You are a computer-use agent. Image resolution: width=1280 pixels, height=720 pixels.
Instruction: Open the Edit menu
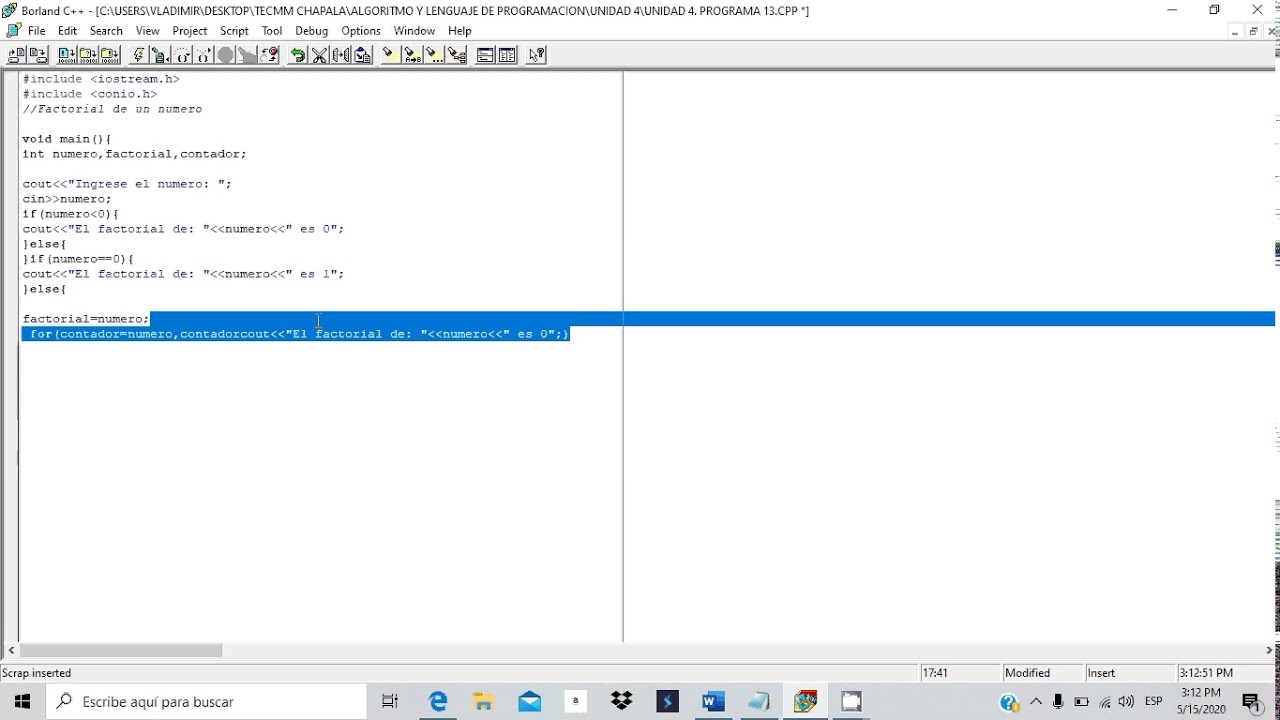(x=67, y=31)
